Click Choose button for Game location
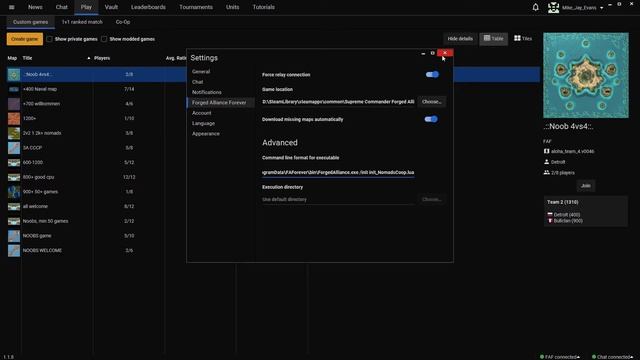Screen dimensions: 640x360 point(431,102)
